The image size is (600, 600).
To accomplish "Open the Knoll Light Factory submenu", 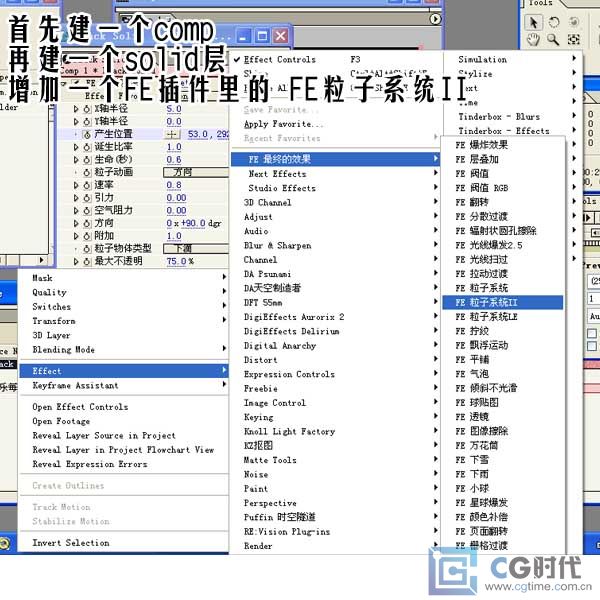I will tap(335, 431).
